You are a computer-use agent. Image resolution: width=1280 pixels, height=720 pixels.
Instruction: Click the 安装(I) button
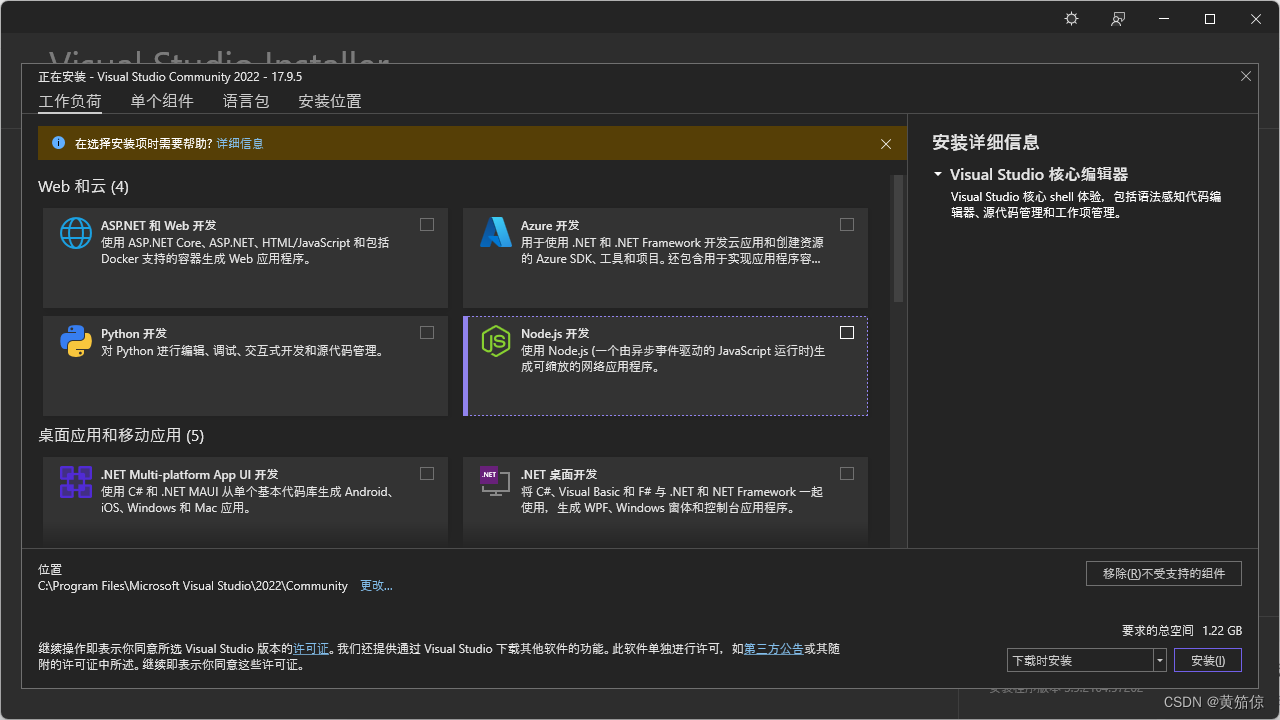pos(1208,660)
